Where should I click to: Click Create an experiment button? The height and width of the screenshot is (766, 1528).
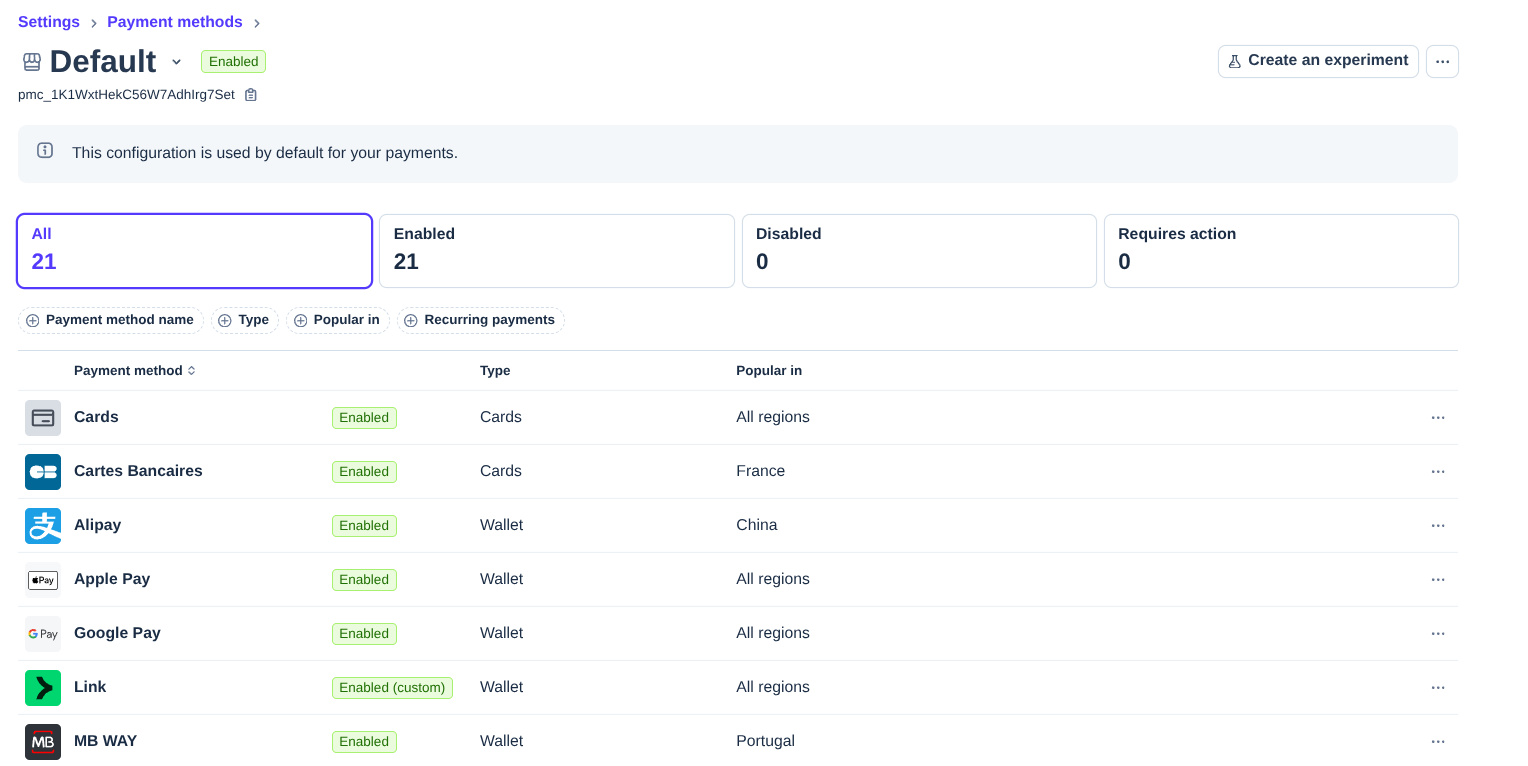point(1317,61)
